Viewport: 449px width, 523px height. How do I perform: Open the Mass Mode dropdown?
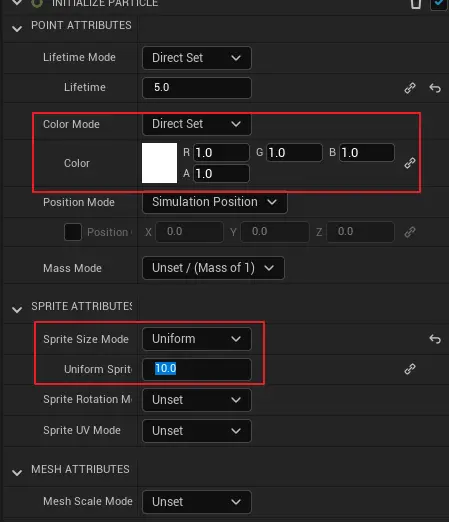point(213,268)
